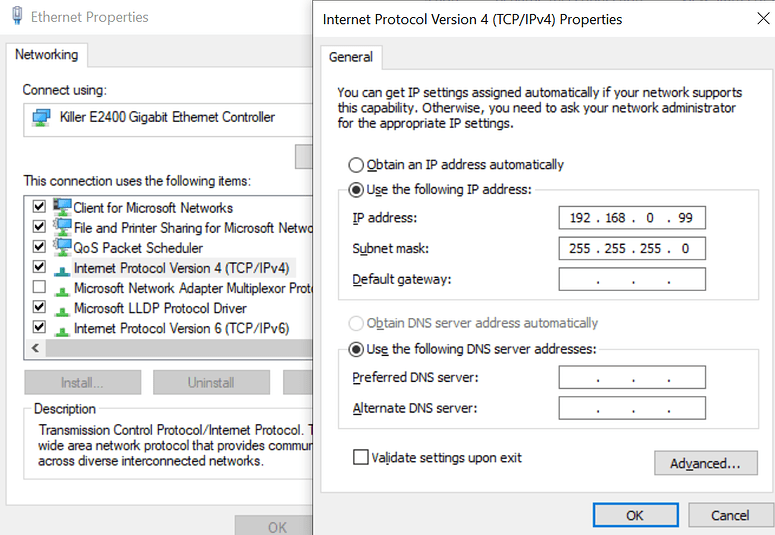Click the Default gateway input field
This screenshot has height=535, width=775.
pyautogui.click(x=632, y=279)
